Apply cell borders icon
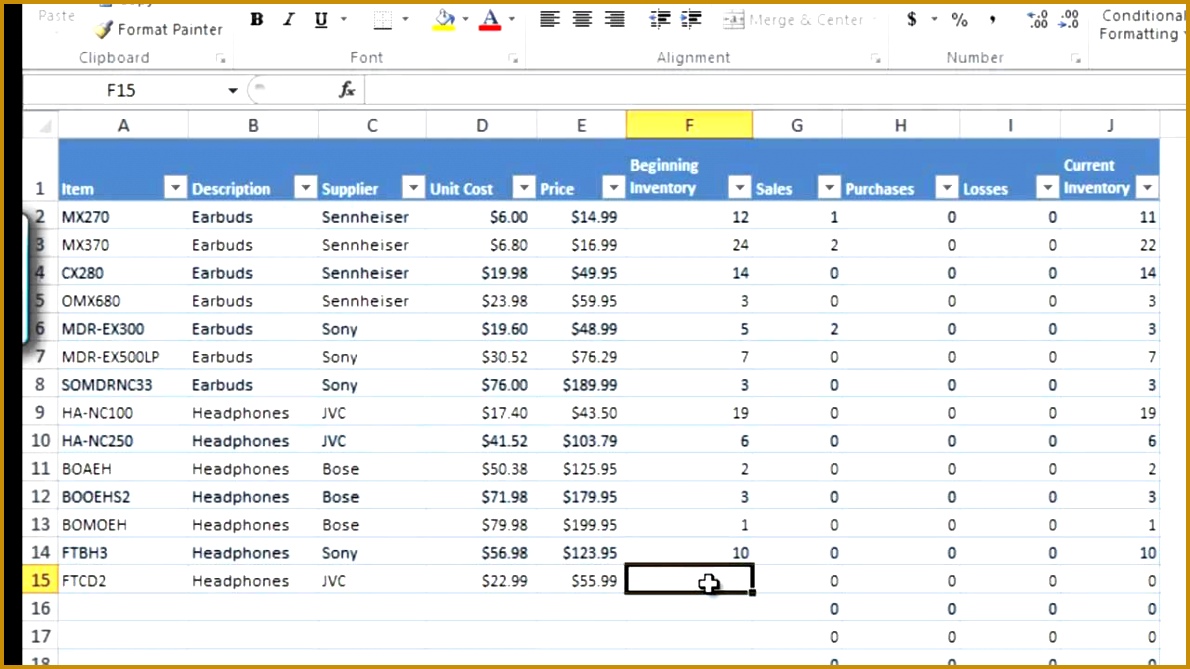 pos(383,20)
